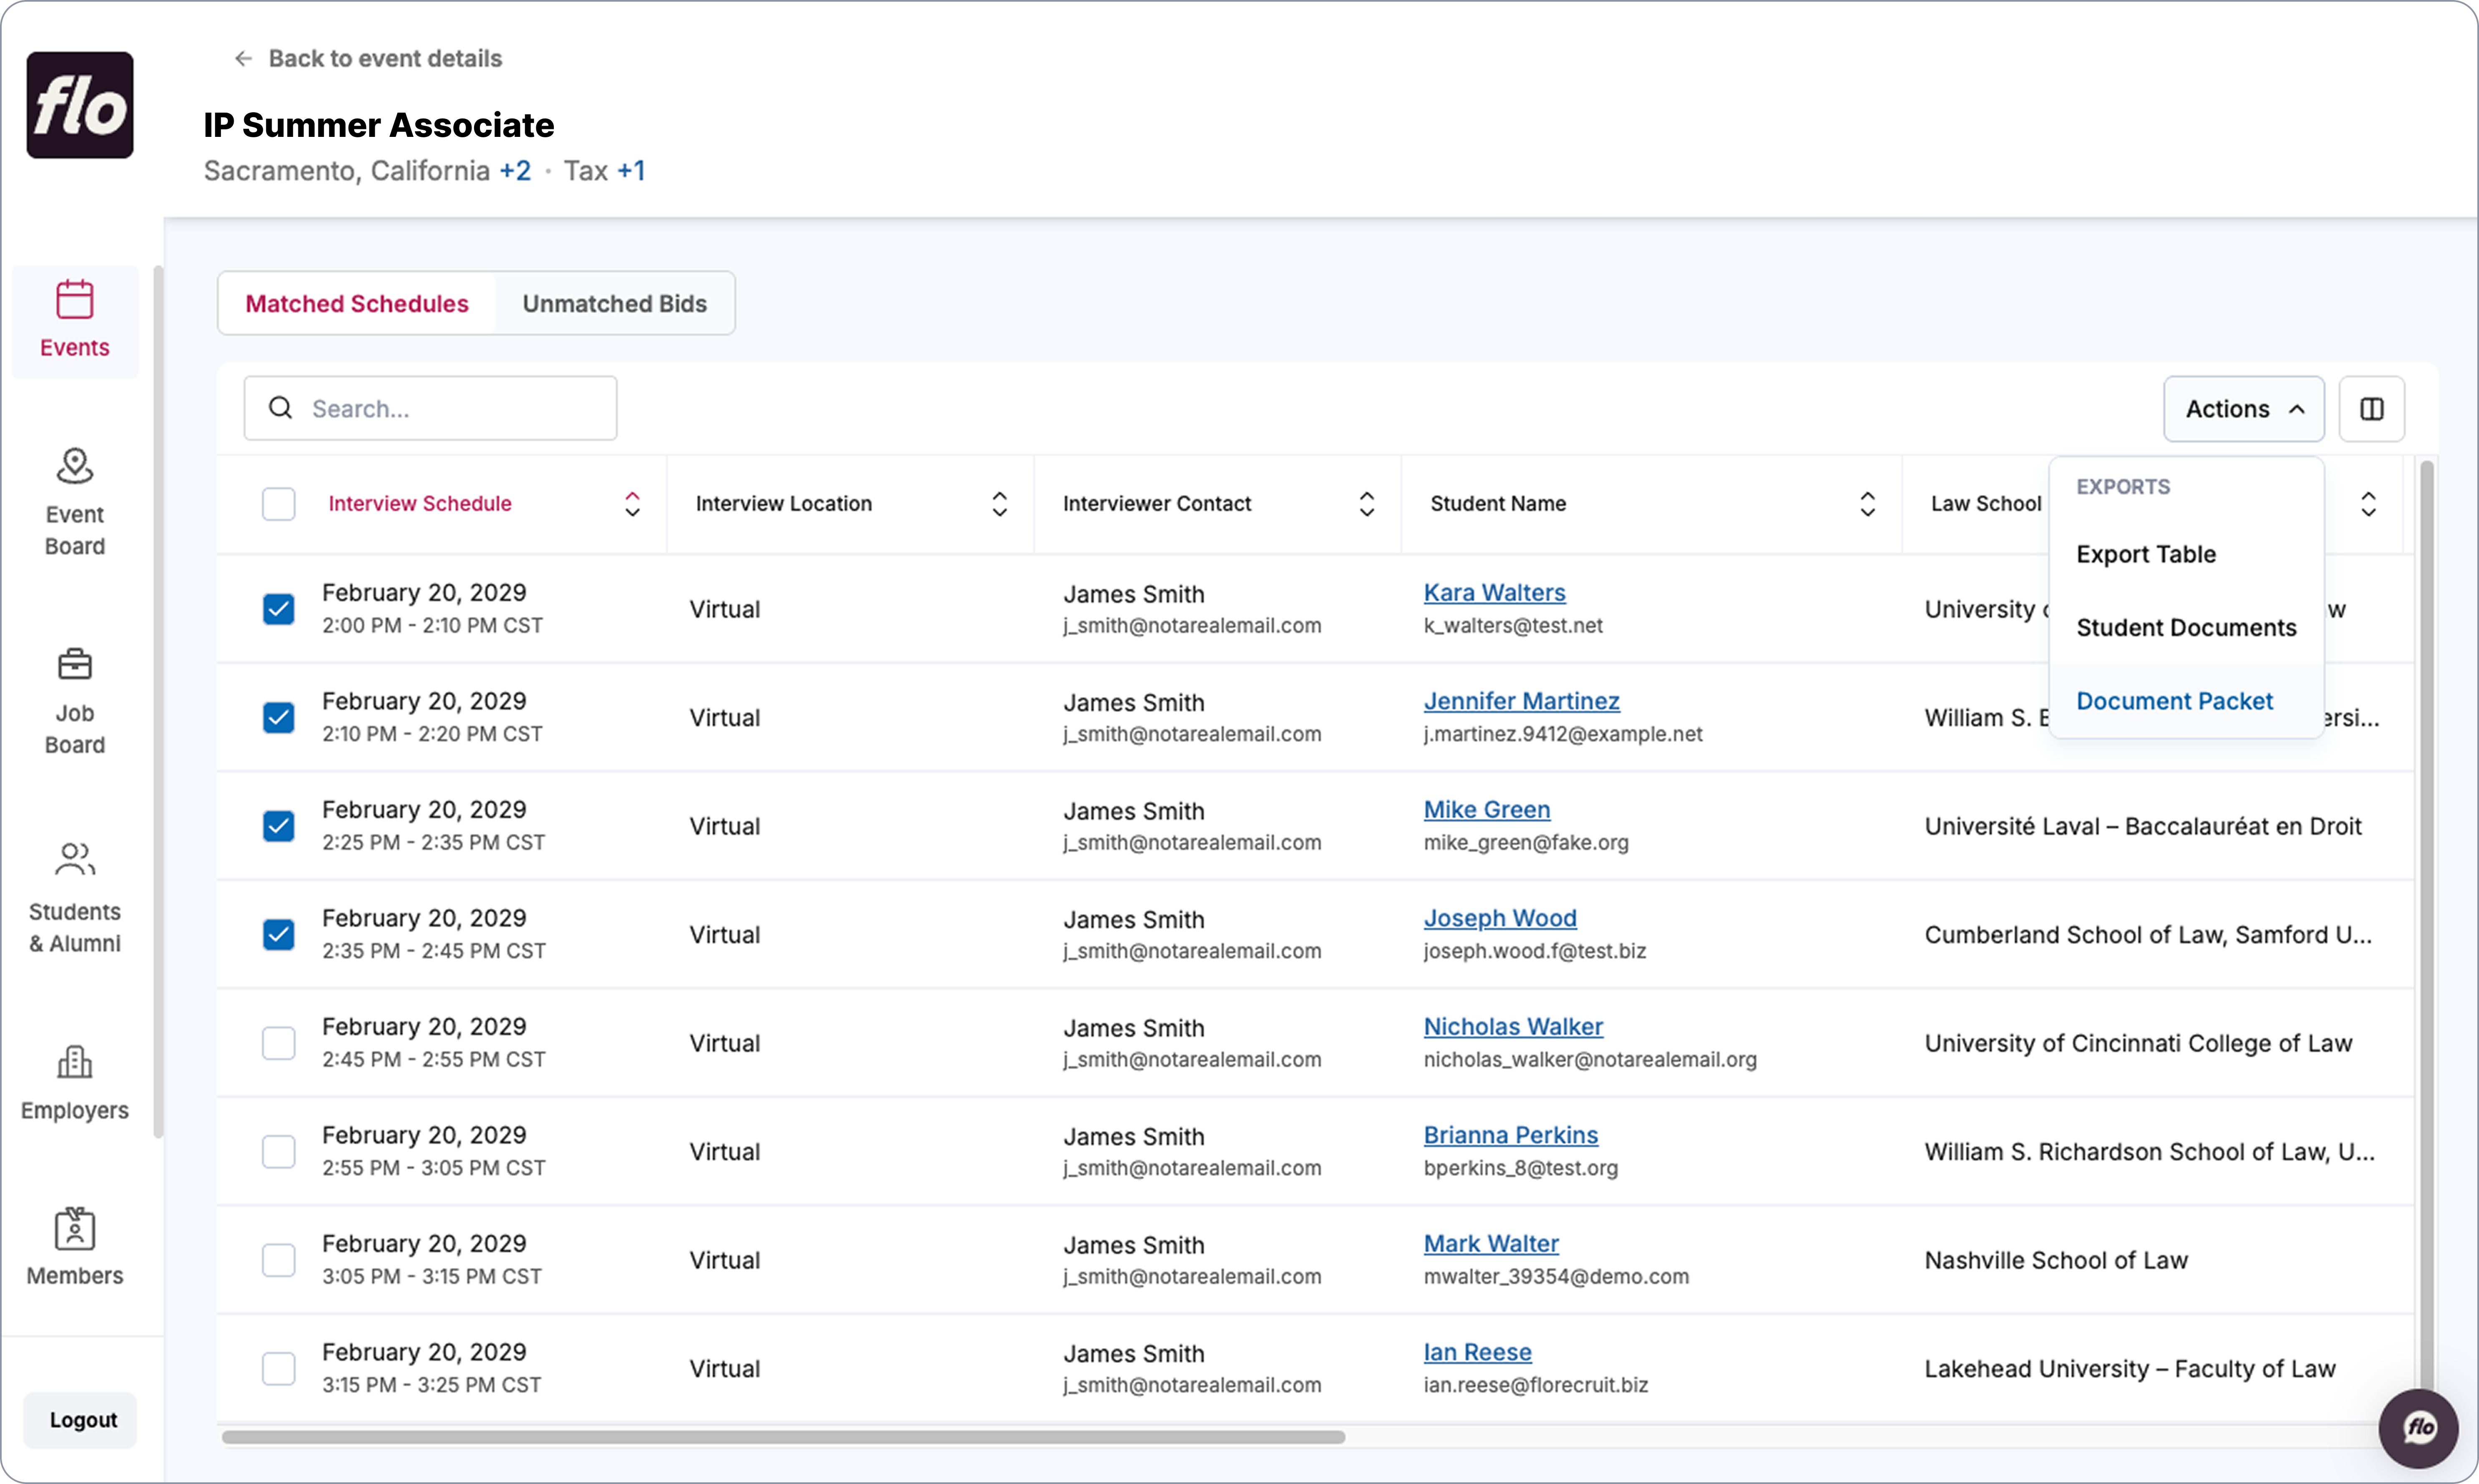Open the Events calendar icon

click(x=75, y=299)
